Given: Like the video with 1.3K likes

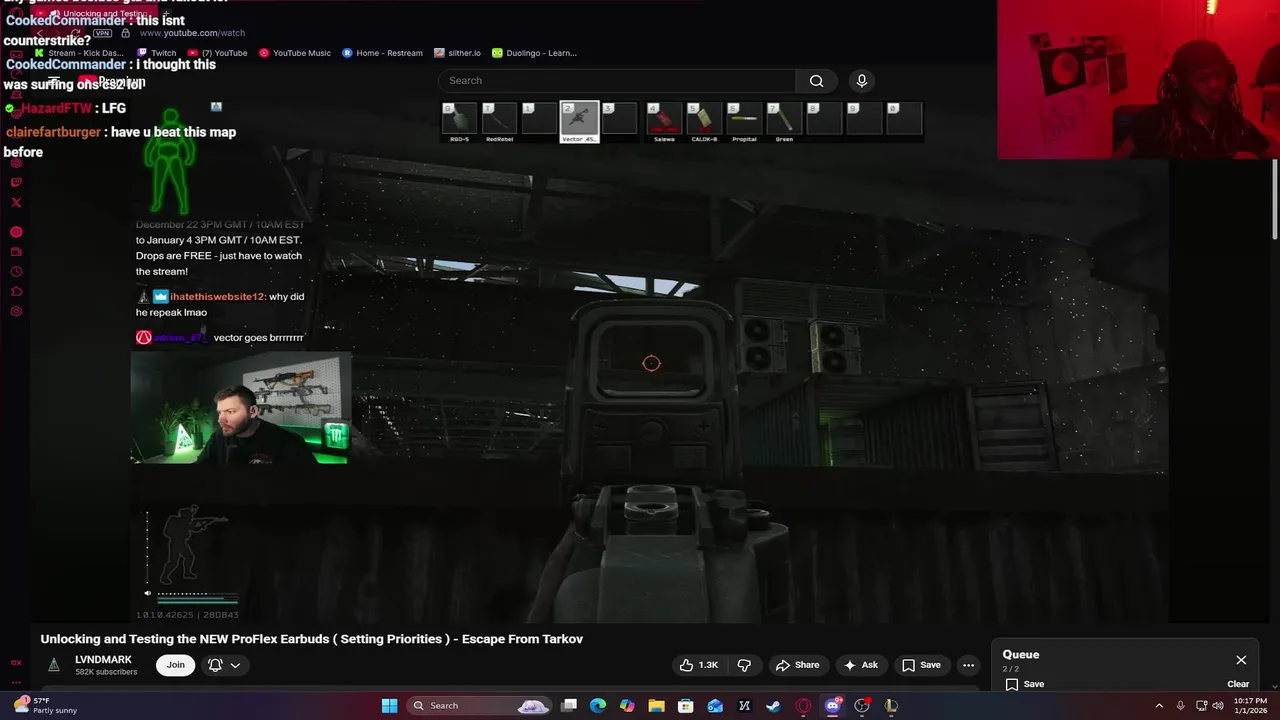Looking at the screenshot, I should click(x=699, y=665).
